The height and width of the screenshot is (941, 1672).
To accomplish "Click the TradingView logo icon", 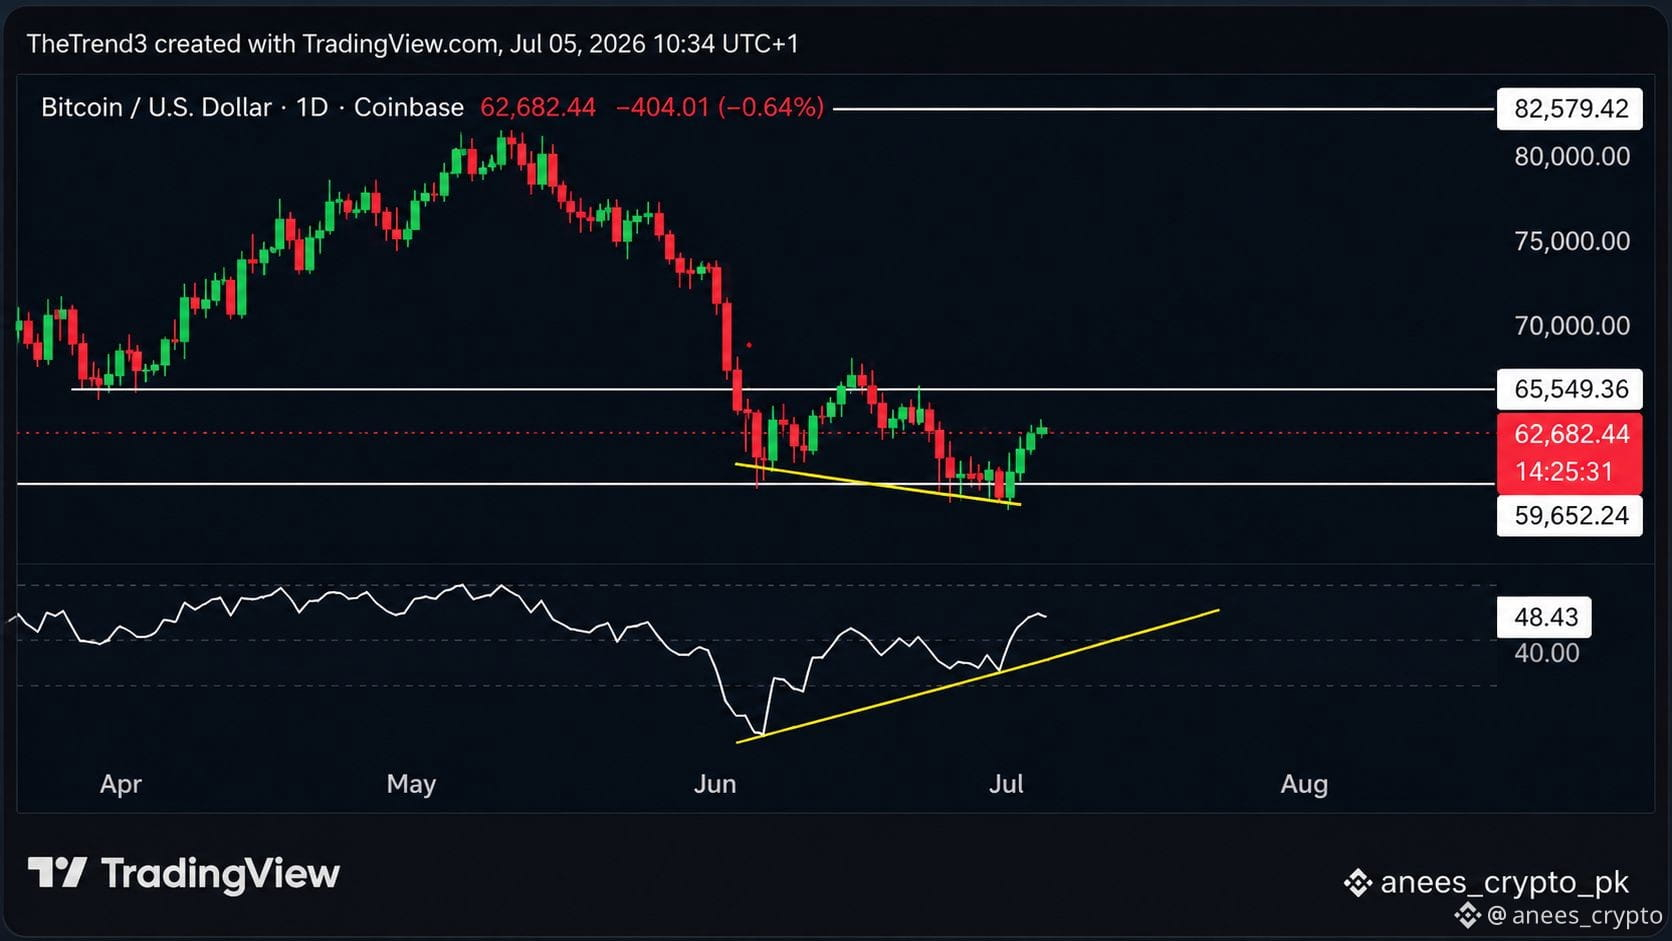I will tap(57, 873).
